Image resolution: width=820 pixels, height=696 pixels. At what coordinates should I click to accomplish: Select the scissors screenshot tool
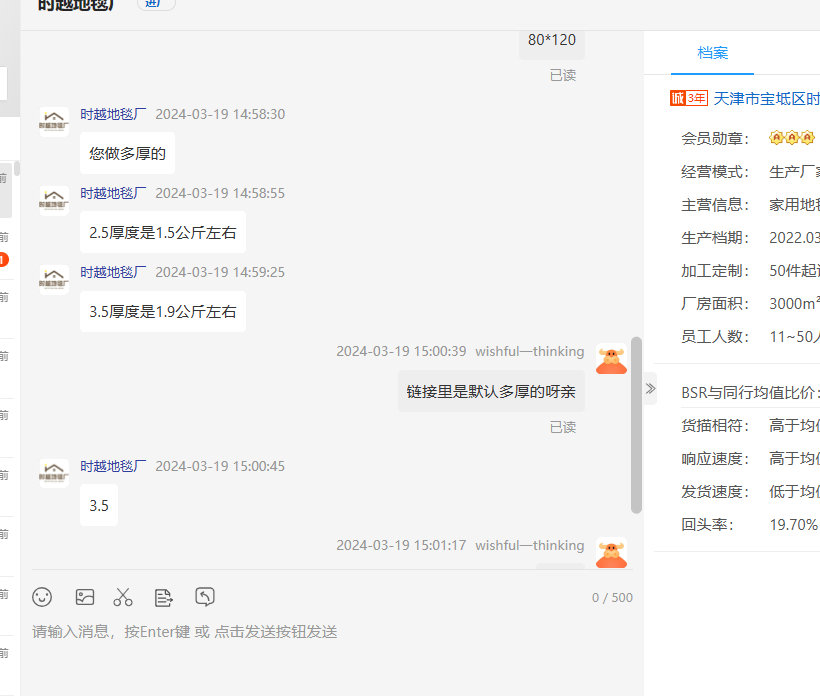click(123, 597)
